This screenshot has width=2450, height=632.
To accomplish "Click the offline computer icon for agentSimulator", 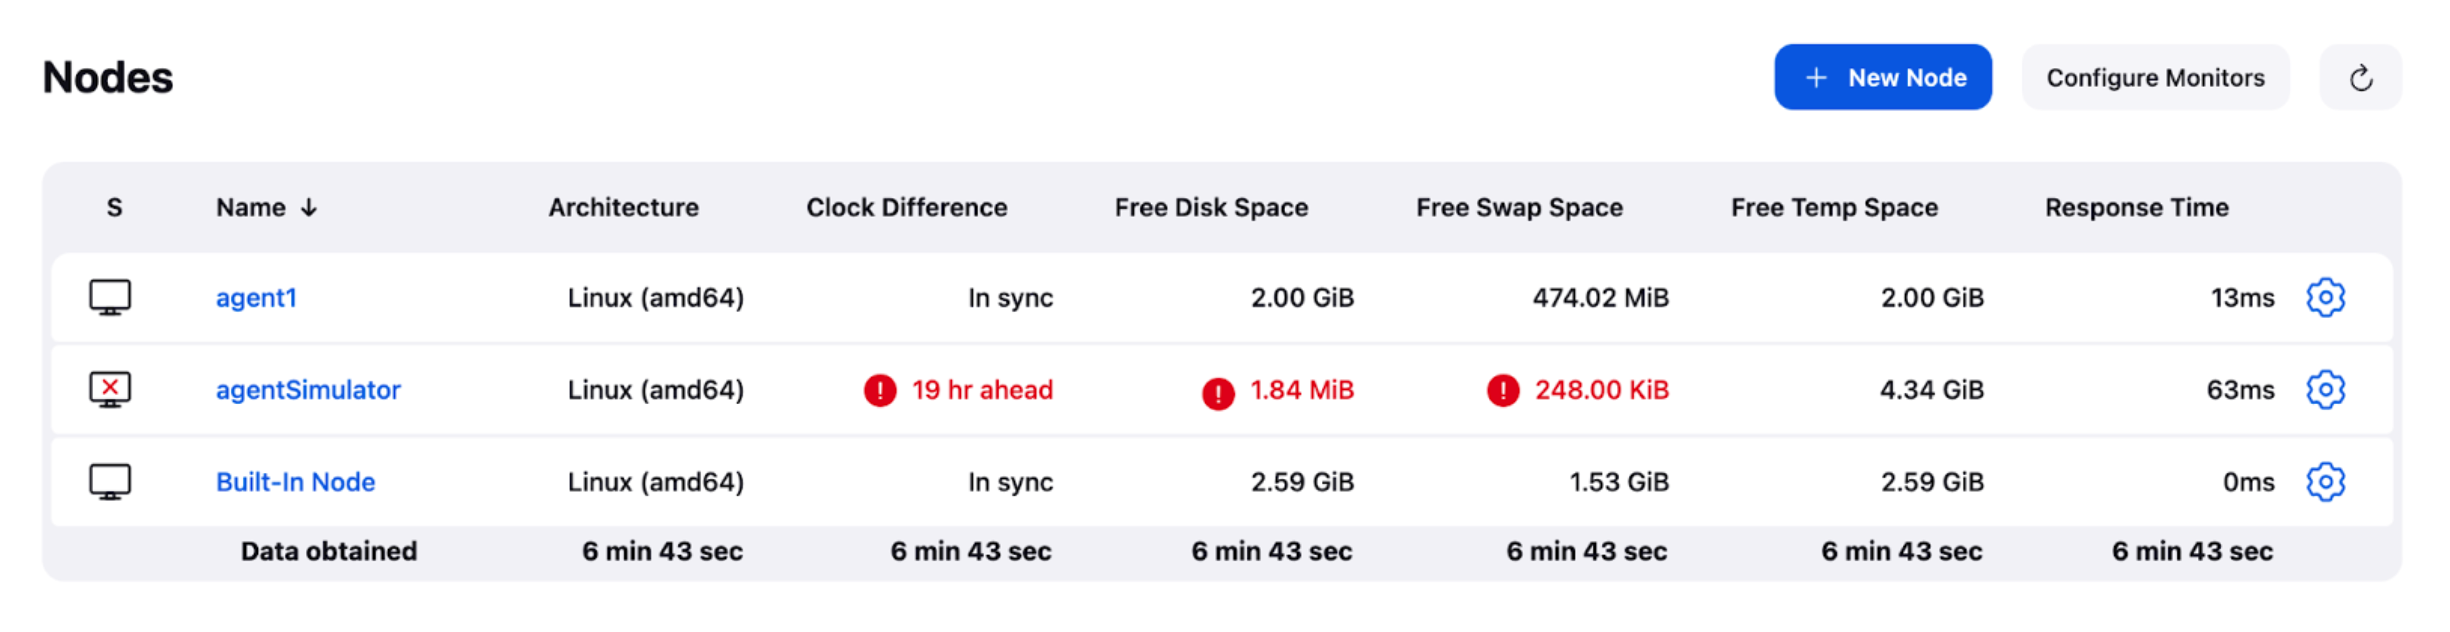I will pos(110,389).
